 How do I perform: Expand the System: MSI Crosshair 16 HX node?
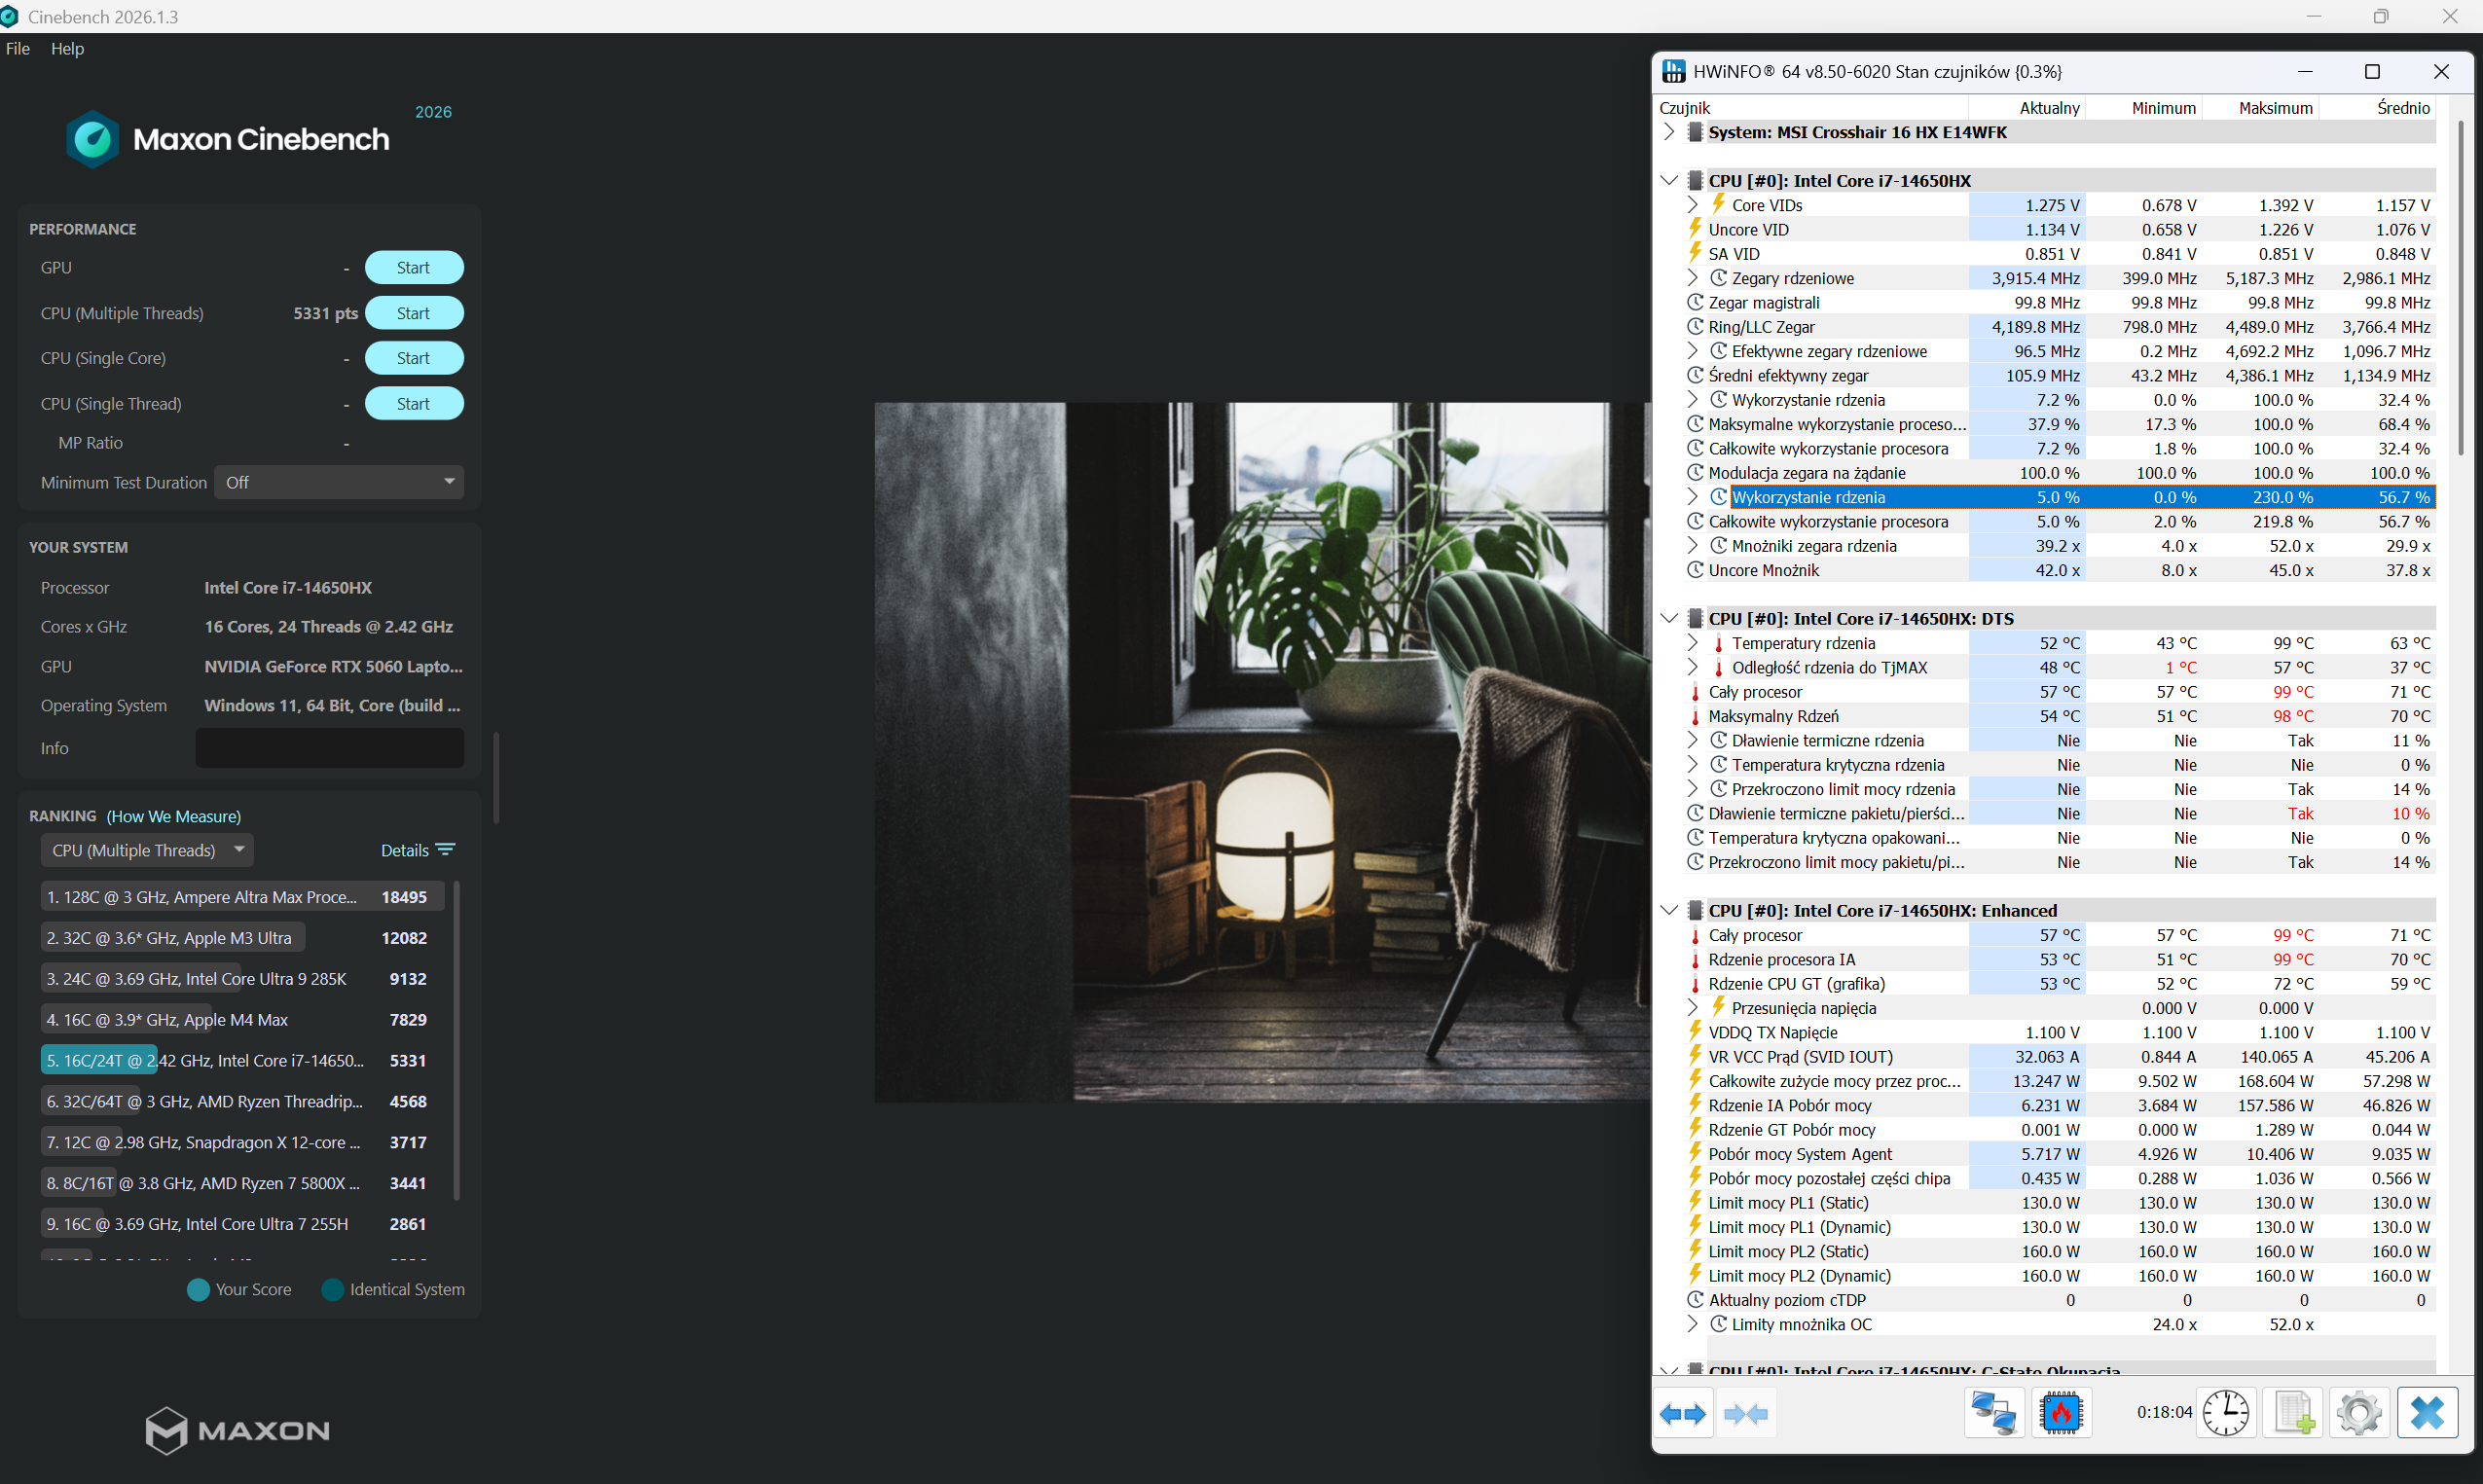coord(1669,132)
